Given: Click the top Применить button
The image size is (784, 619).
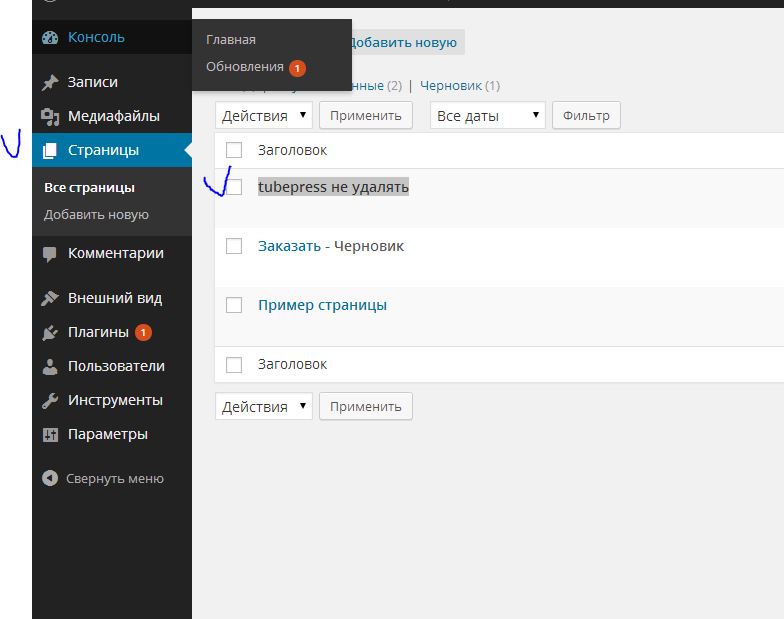Looking at the screenshot, I should [366, 116].
